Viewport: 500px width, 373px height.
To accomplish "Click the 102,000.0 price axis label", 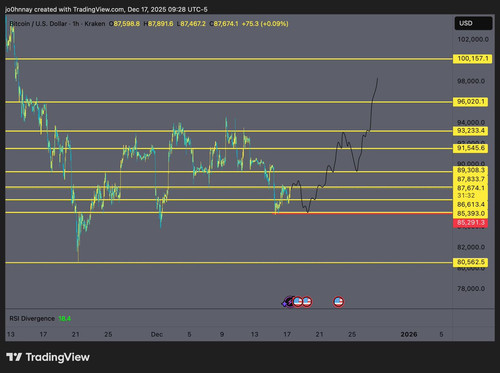I will coord(473,39).
